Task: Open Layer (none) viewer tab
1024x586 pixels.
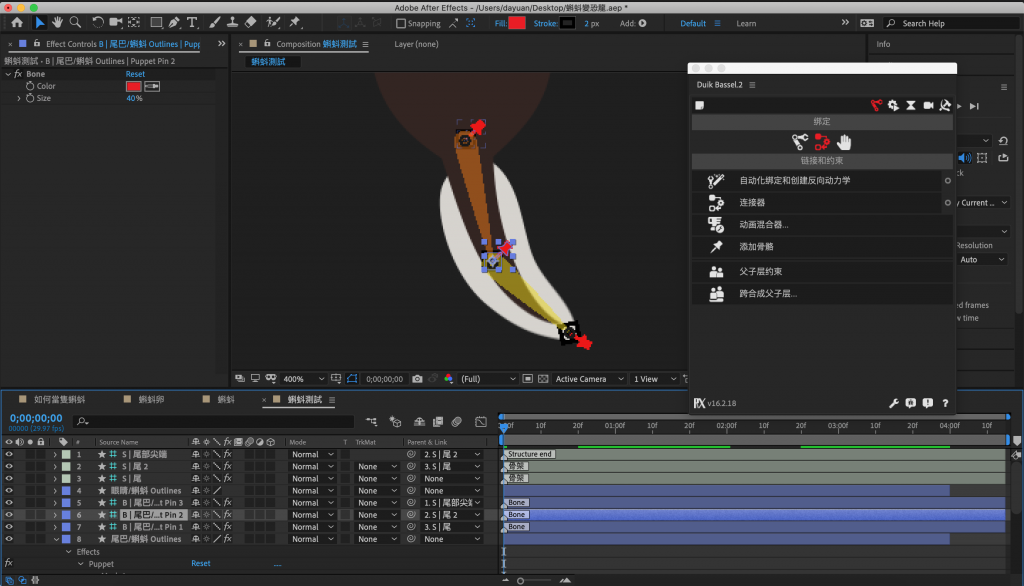Action: pyautogui.click(x=416, y=44)
